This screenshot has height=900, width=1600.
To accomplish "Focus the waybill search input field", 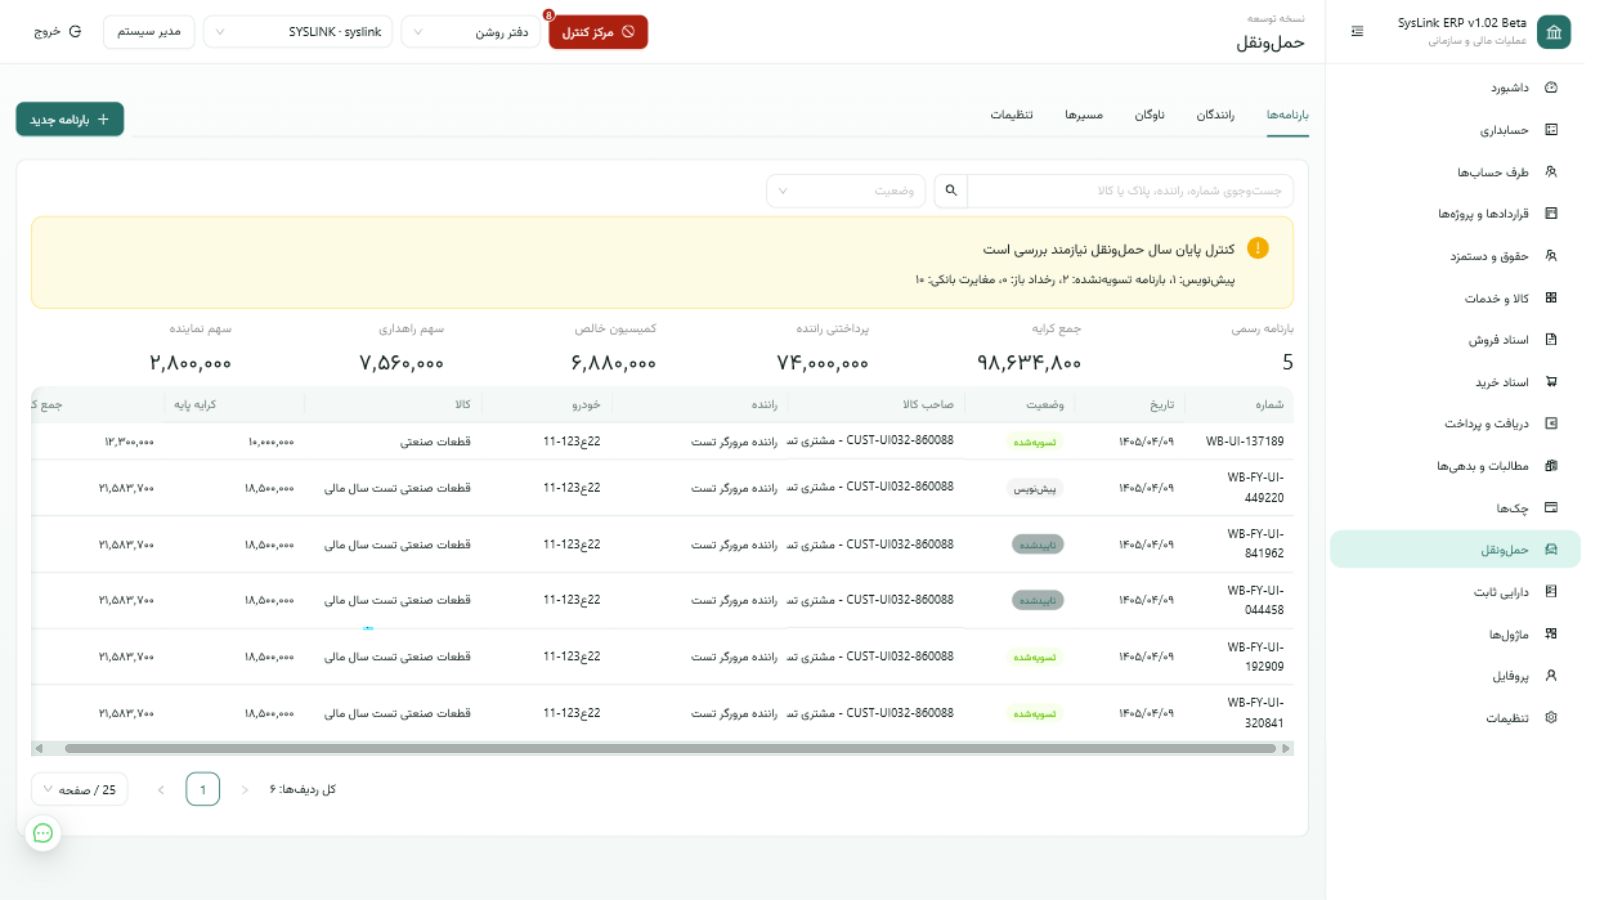I will 1131,191.
